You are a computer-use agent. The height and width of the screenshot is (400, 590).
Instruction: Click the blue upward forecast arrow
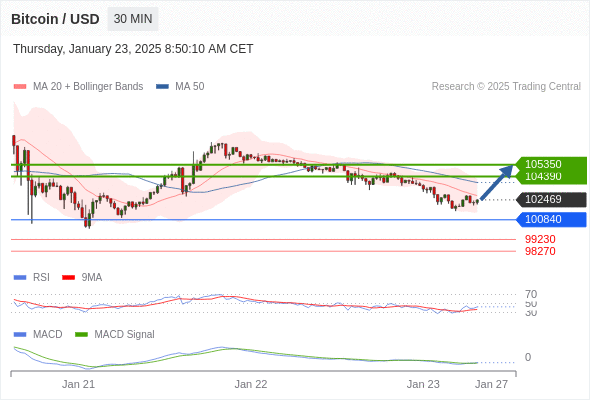tap(497, 182)
